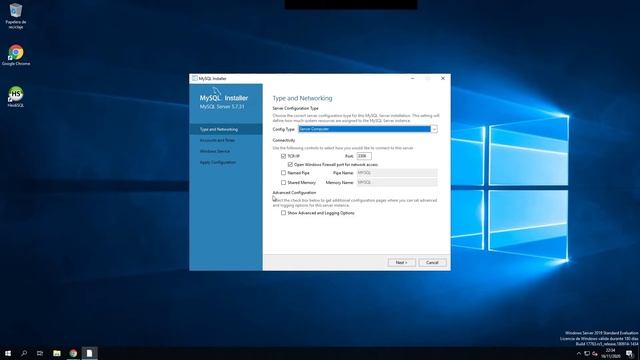
Task: Open the notification center icon
Action: [x=629, y=353]
